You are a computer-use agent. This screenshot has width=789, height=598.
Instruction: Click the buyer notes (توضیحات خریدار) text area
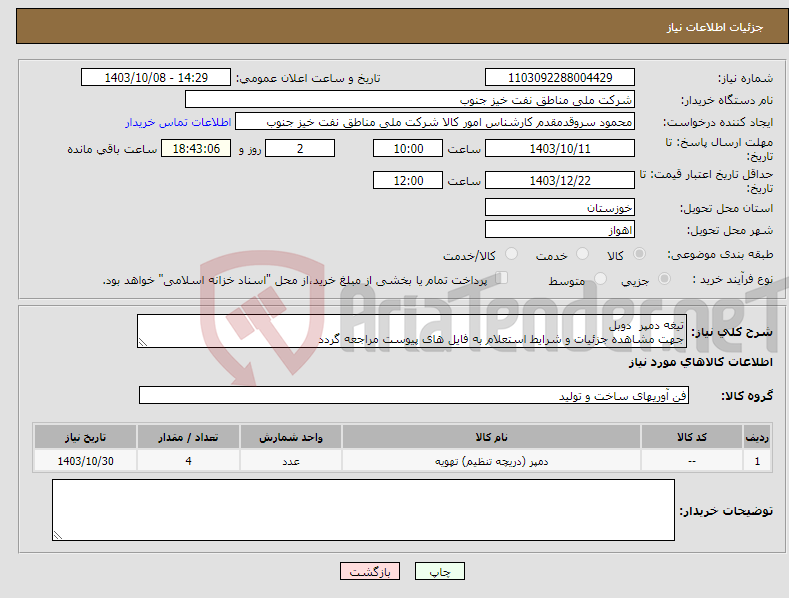tap(363, 510)
